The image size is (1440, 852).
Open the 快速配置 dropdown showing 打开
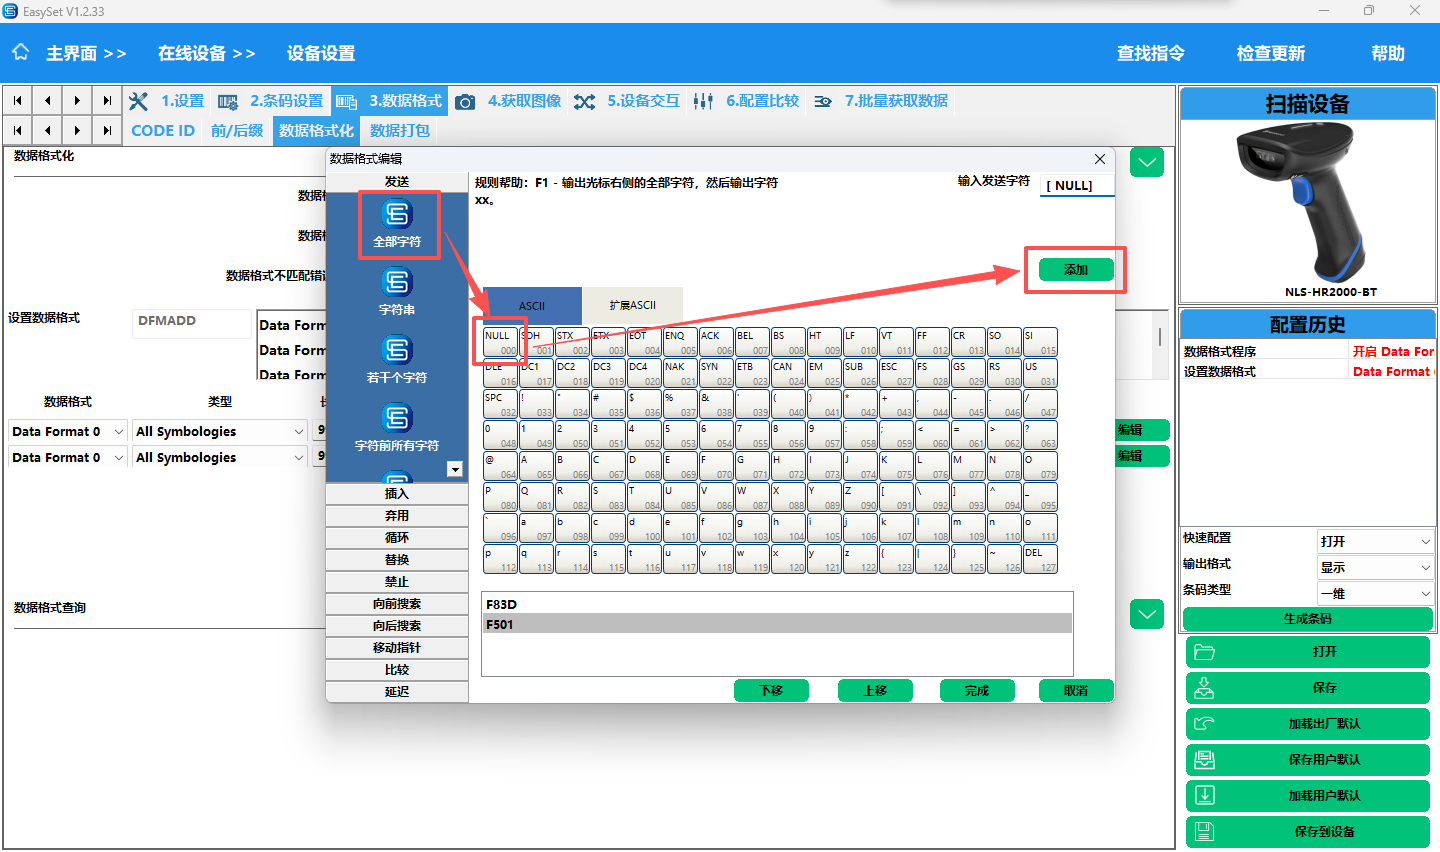(x=1375, y=541)
